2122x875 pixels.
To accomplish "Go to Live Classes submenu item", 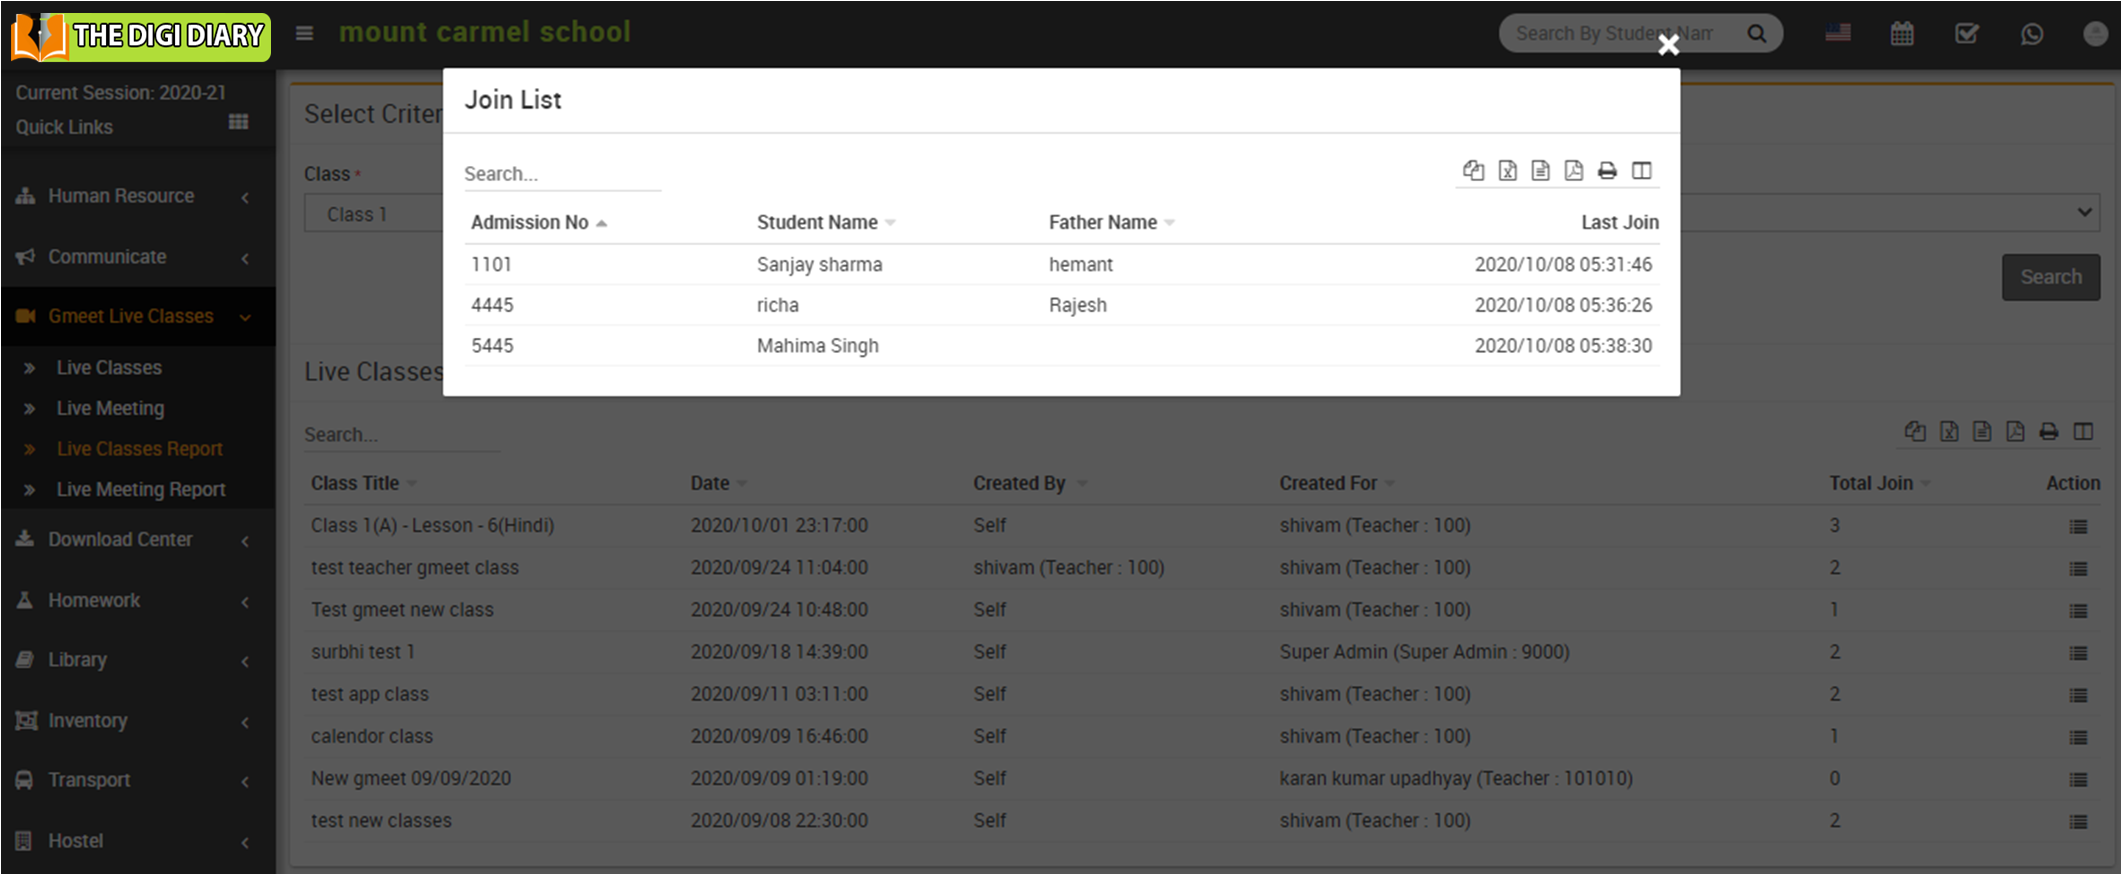I will tap(109, 368).
